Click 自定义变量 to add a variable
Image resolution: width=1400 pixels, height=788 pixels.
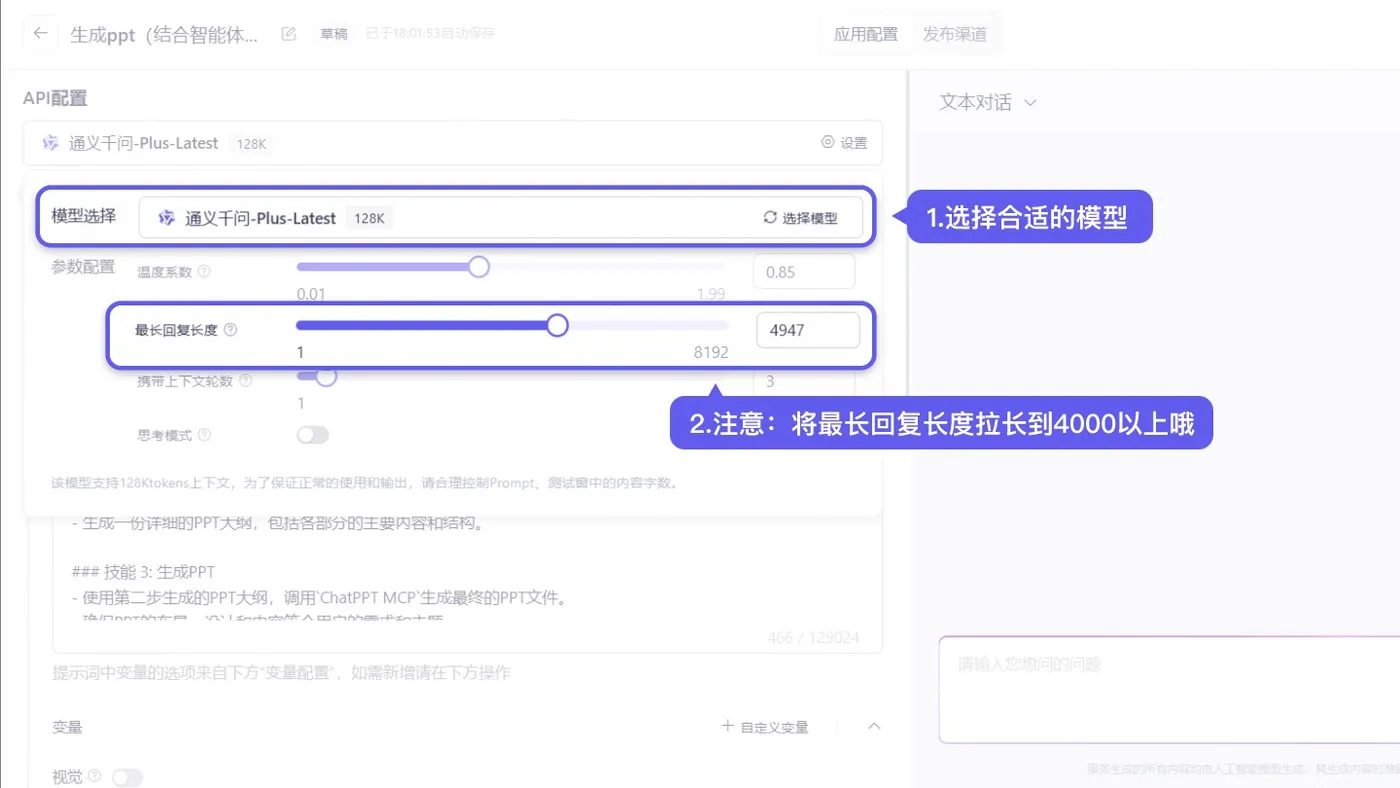tap(765, 727)
